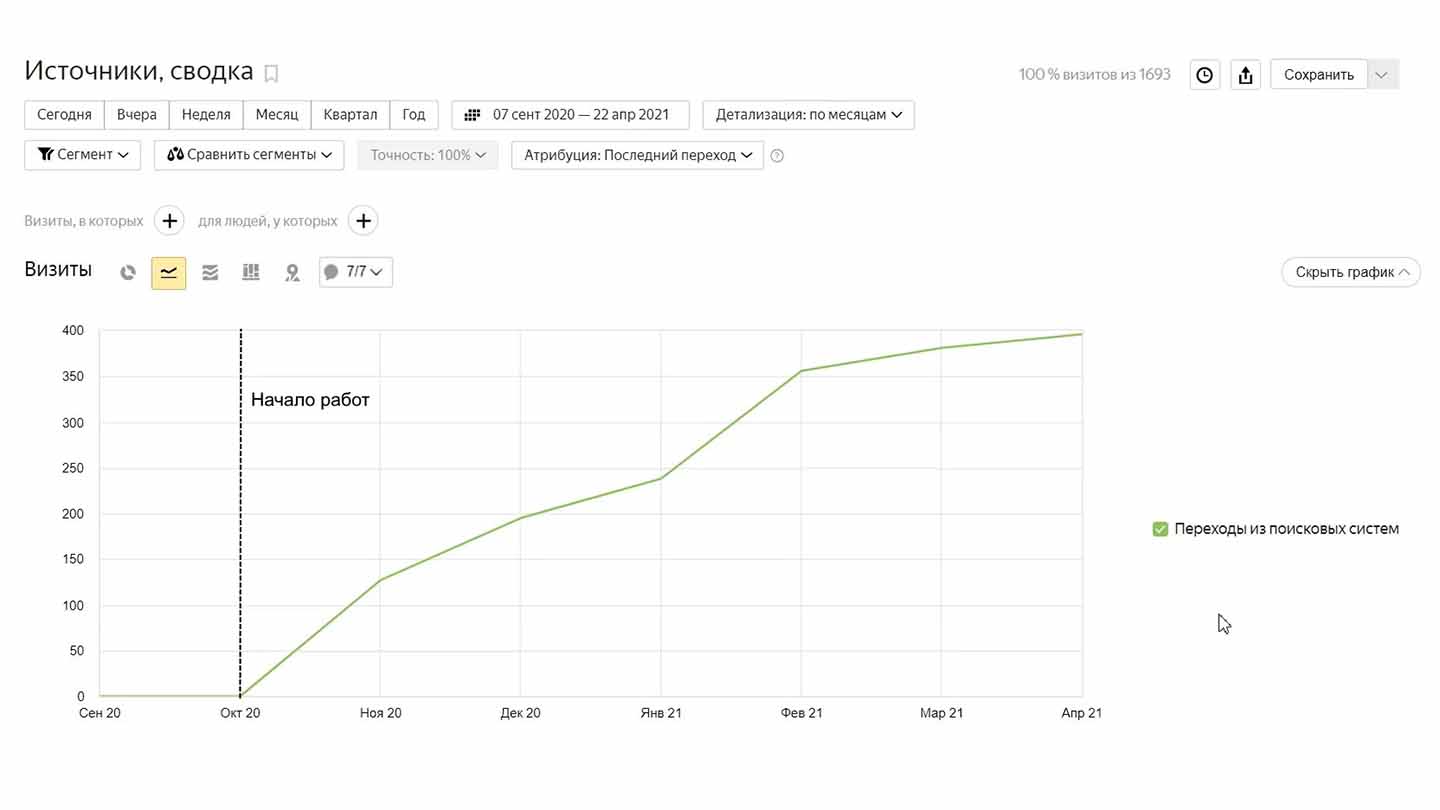This screenshot has height=810, width=1440.
Task: Select the Месяц period
Action: 277,115
